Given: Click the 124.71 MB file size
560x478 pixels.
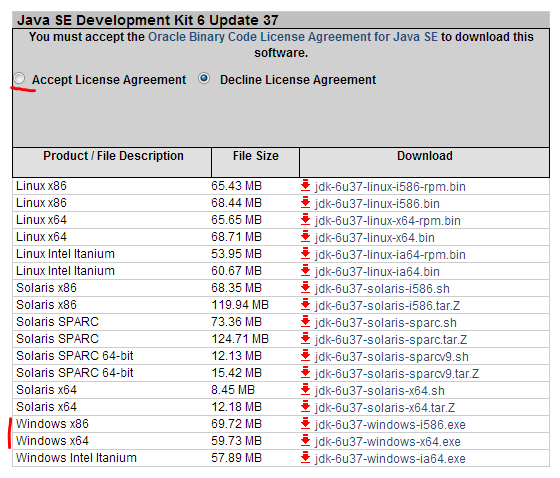Looking at the screenshot, I should (x=240, y=339).
